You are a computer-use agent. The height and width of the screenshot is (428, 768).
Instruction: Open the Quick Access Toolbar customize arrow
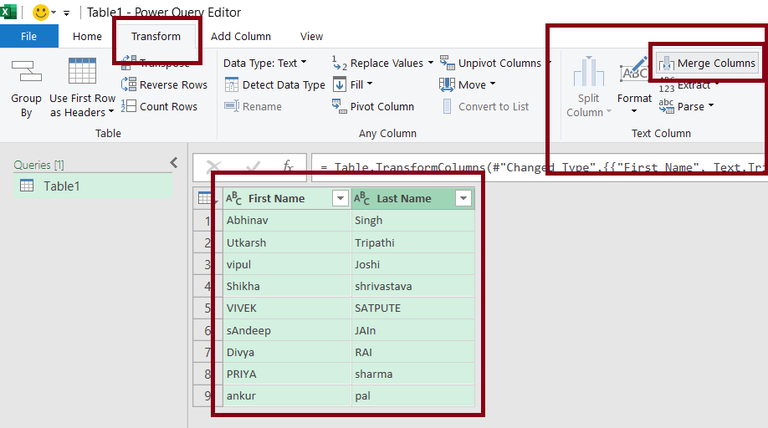[67, 13]
